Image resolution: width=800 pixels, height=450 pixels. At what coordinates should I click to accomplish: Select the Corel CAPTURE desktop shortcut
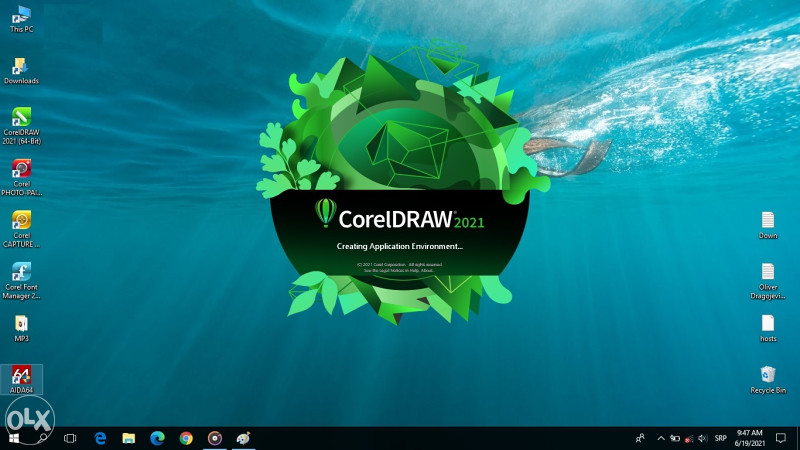[x=21, y=229]
